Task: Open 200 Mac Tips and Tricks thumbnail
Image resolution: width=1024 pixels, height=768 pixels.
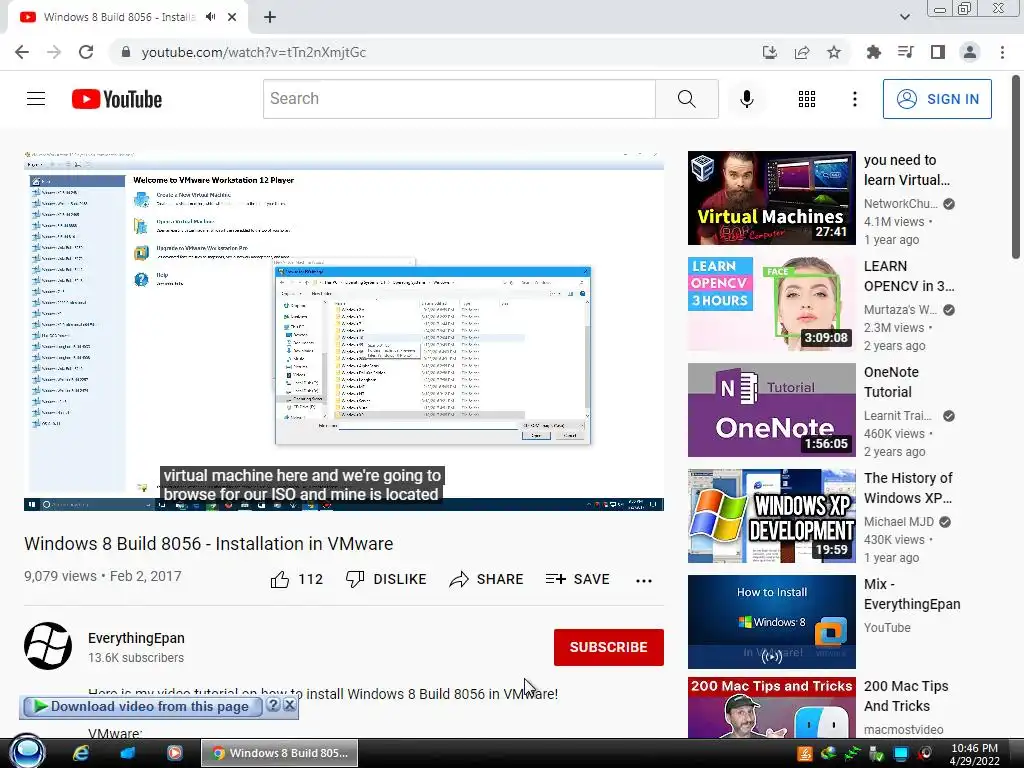Action: click(771, 708)
